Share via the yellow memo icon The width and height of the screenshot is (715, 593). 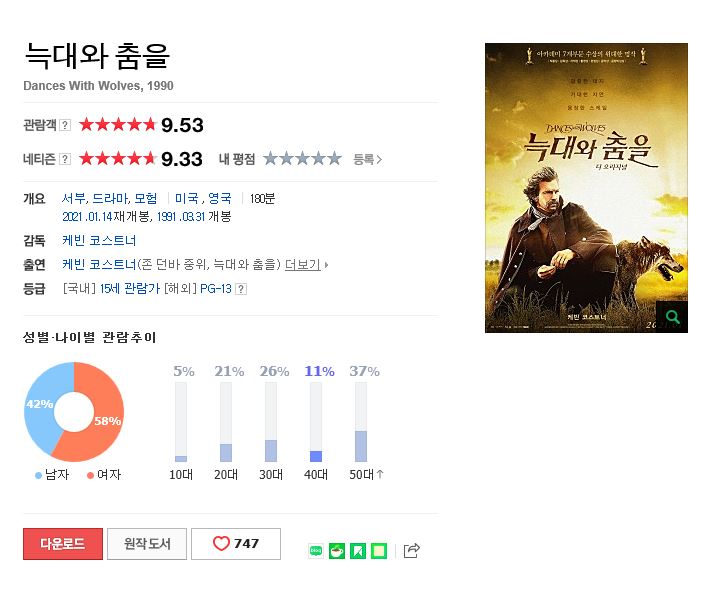point(379,551)
